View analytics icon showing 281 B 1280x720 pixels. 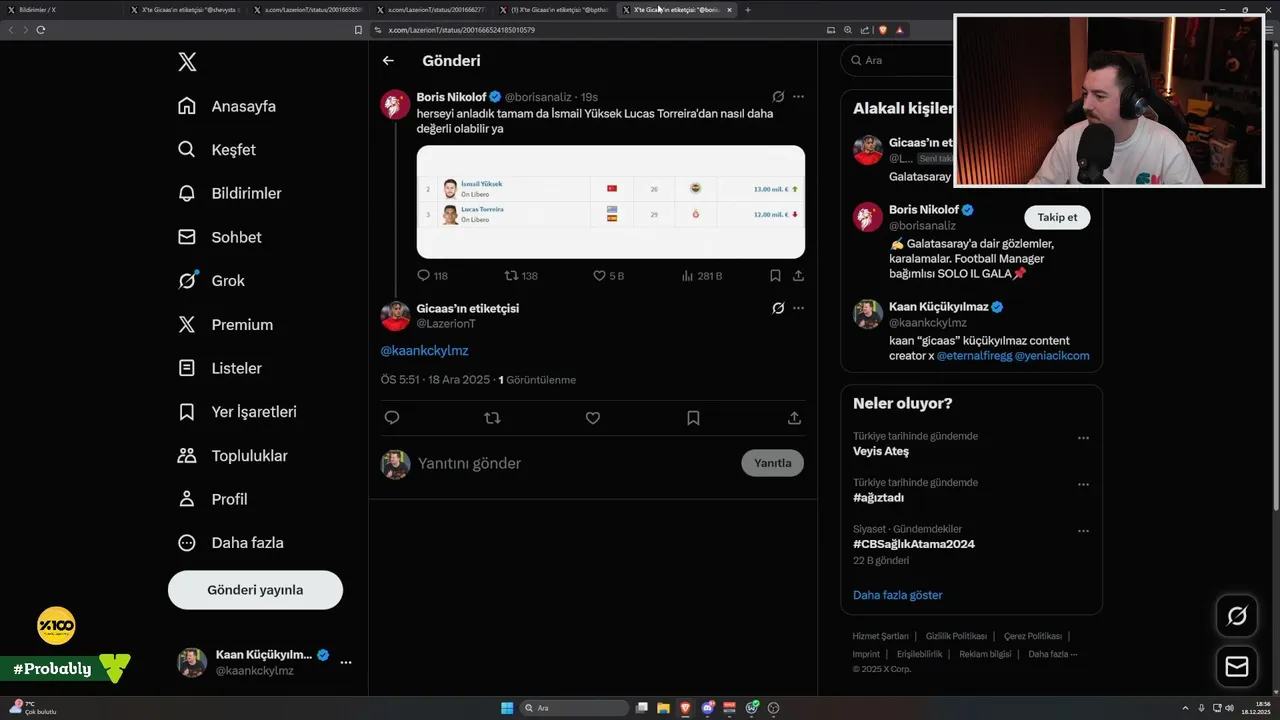pos(687,275)
